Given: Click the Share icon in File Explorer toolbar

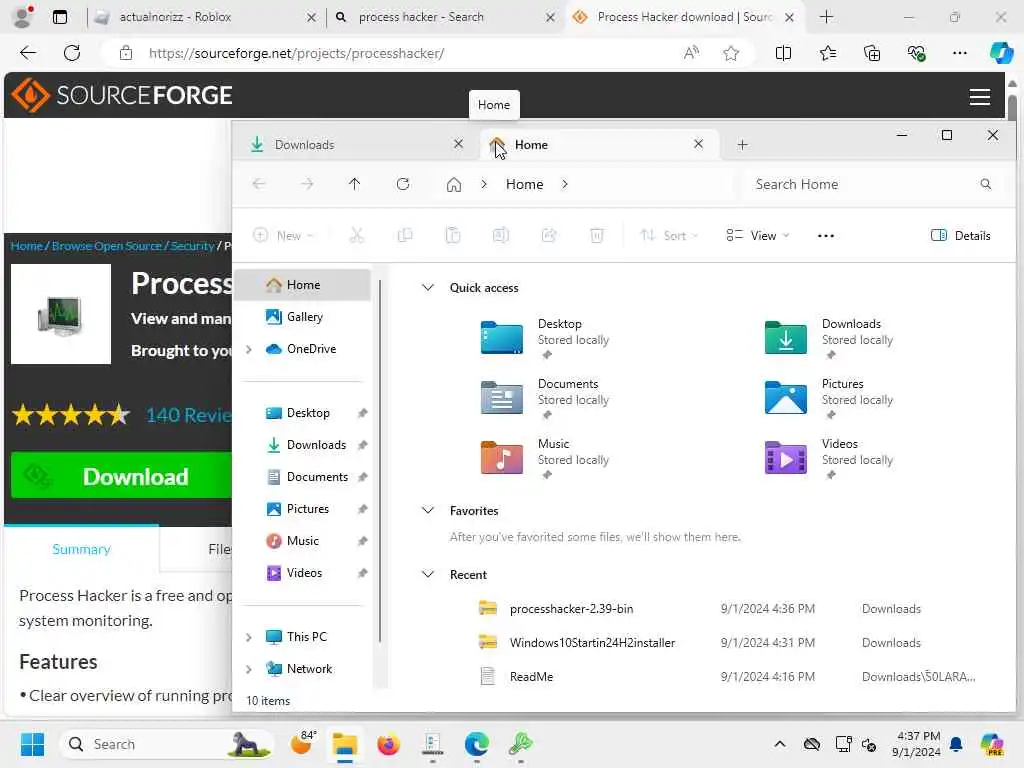Looking at the screenshot, I should pos(549,235).
